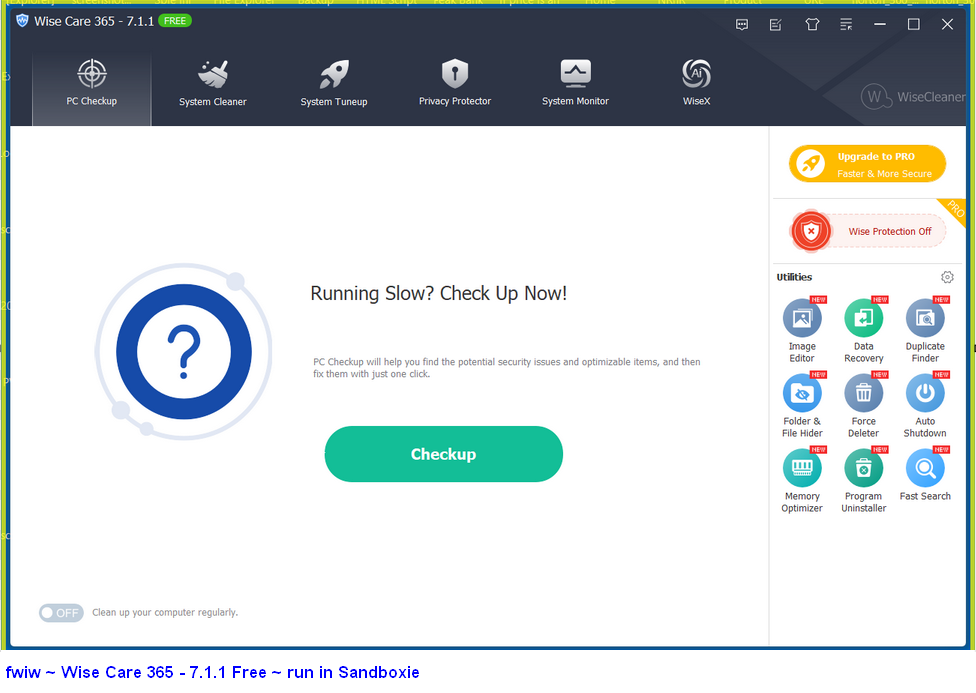The height and width of the screenshot is (693, 976).
Task: Go to the Privacy Protector tab
Action: point(455,83)
